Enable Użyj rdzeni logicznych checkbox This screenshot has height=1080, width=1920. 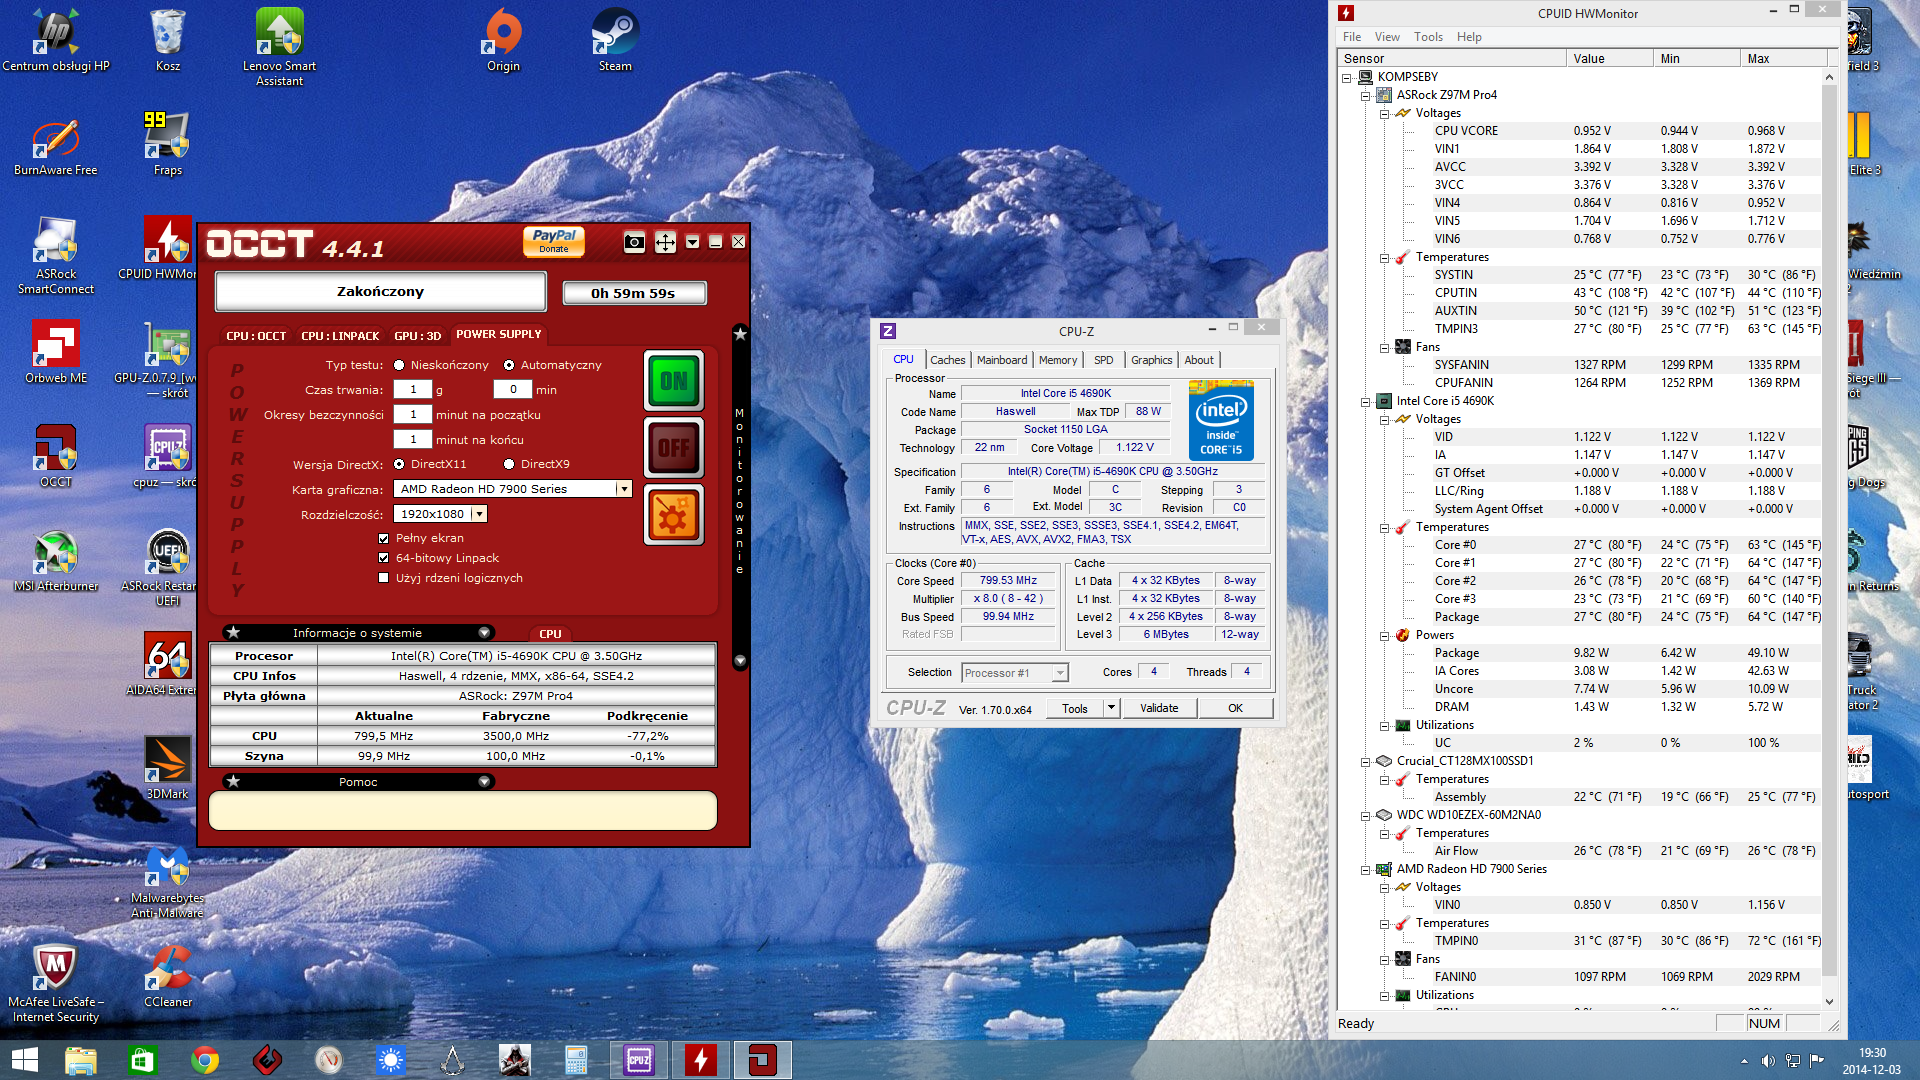383,578
